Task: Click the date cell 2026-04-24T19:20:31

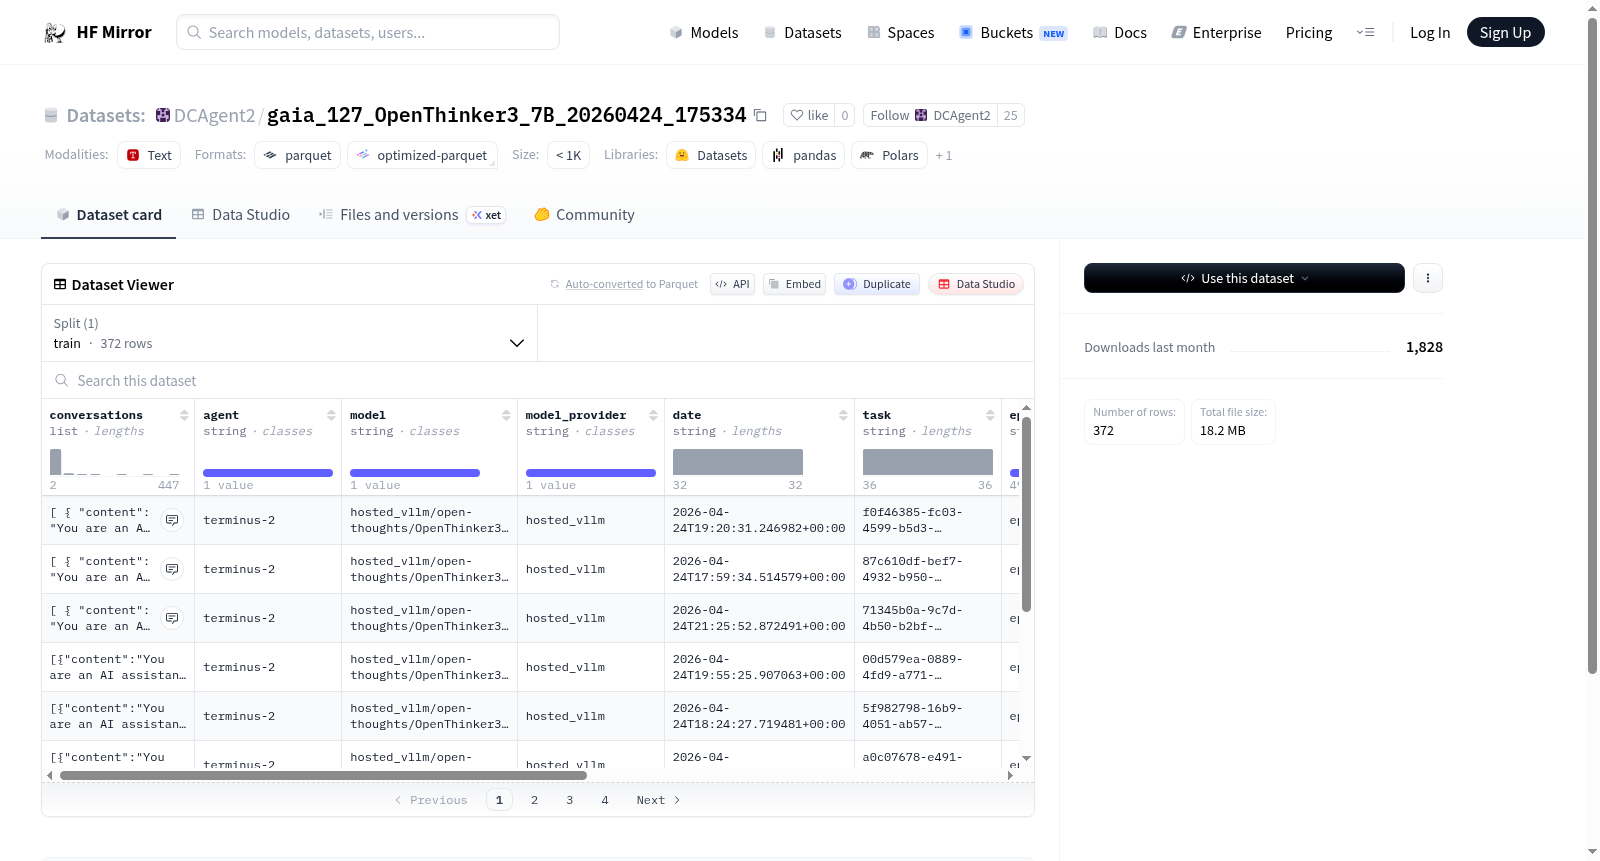Action: point(759,520)
